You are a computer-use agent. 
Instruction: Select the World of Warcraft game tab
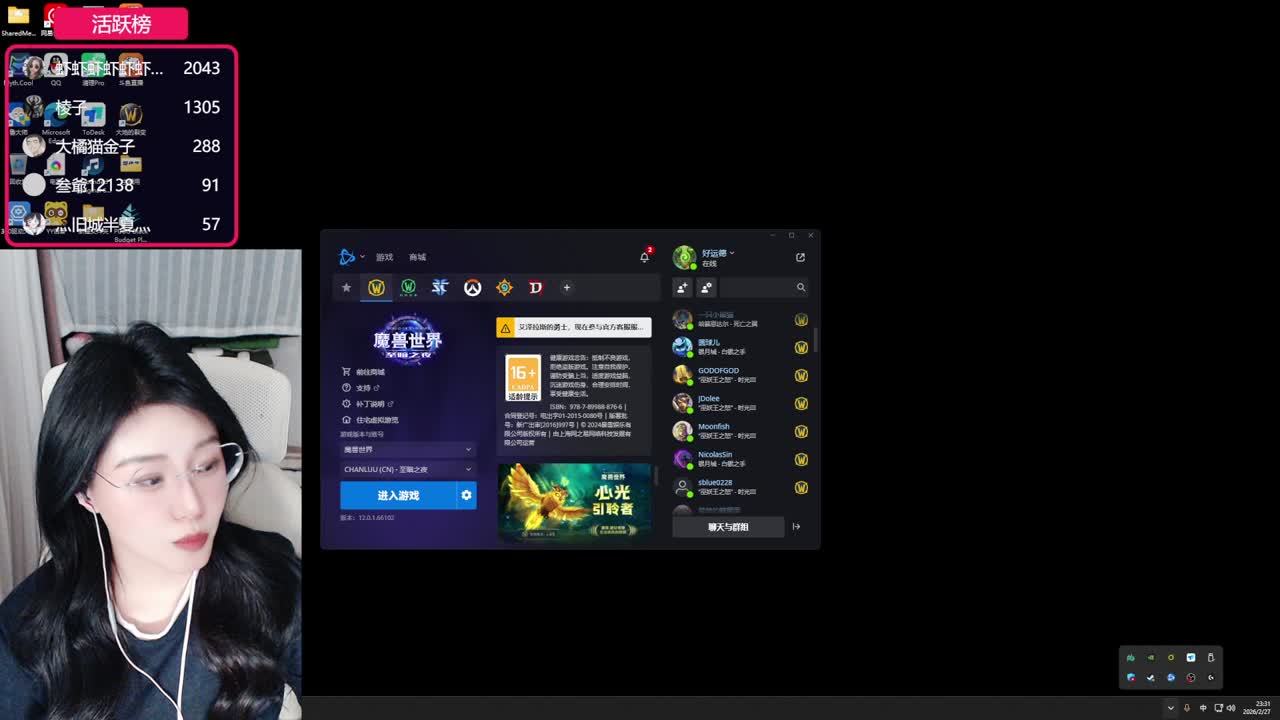click(x=376, y=287)
